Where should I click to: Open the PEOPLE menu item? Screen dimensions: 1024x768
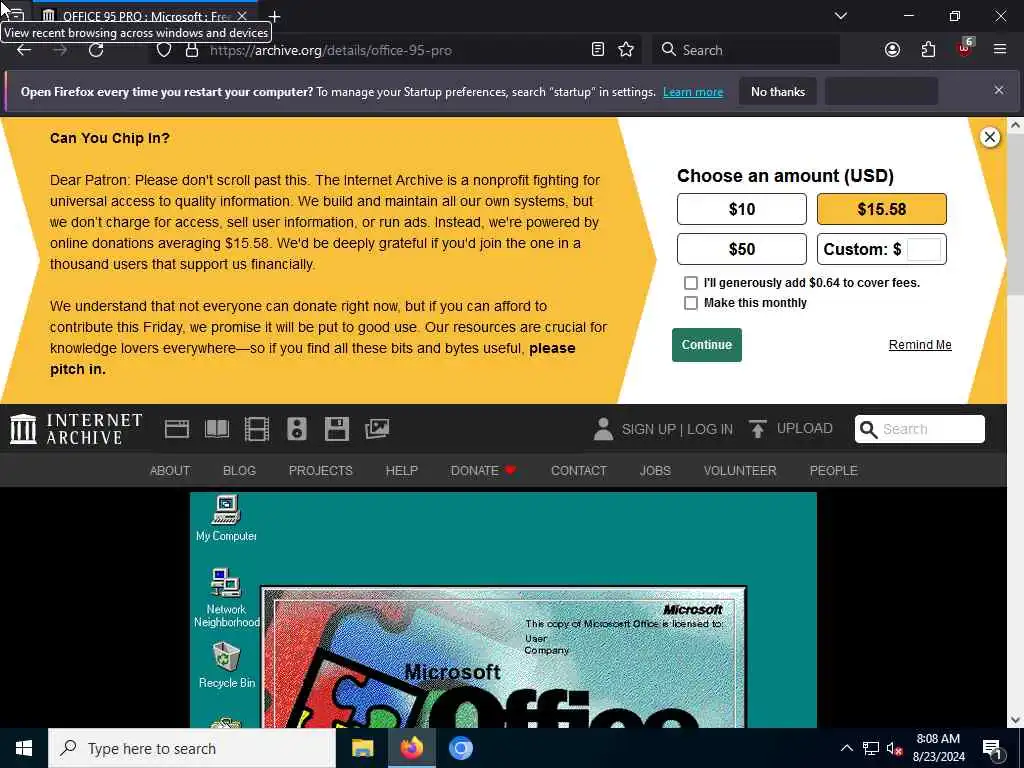833,471
